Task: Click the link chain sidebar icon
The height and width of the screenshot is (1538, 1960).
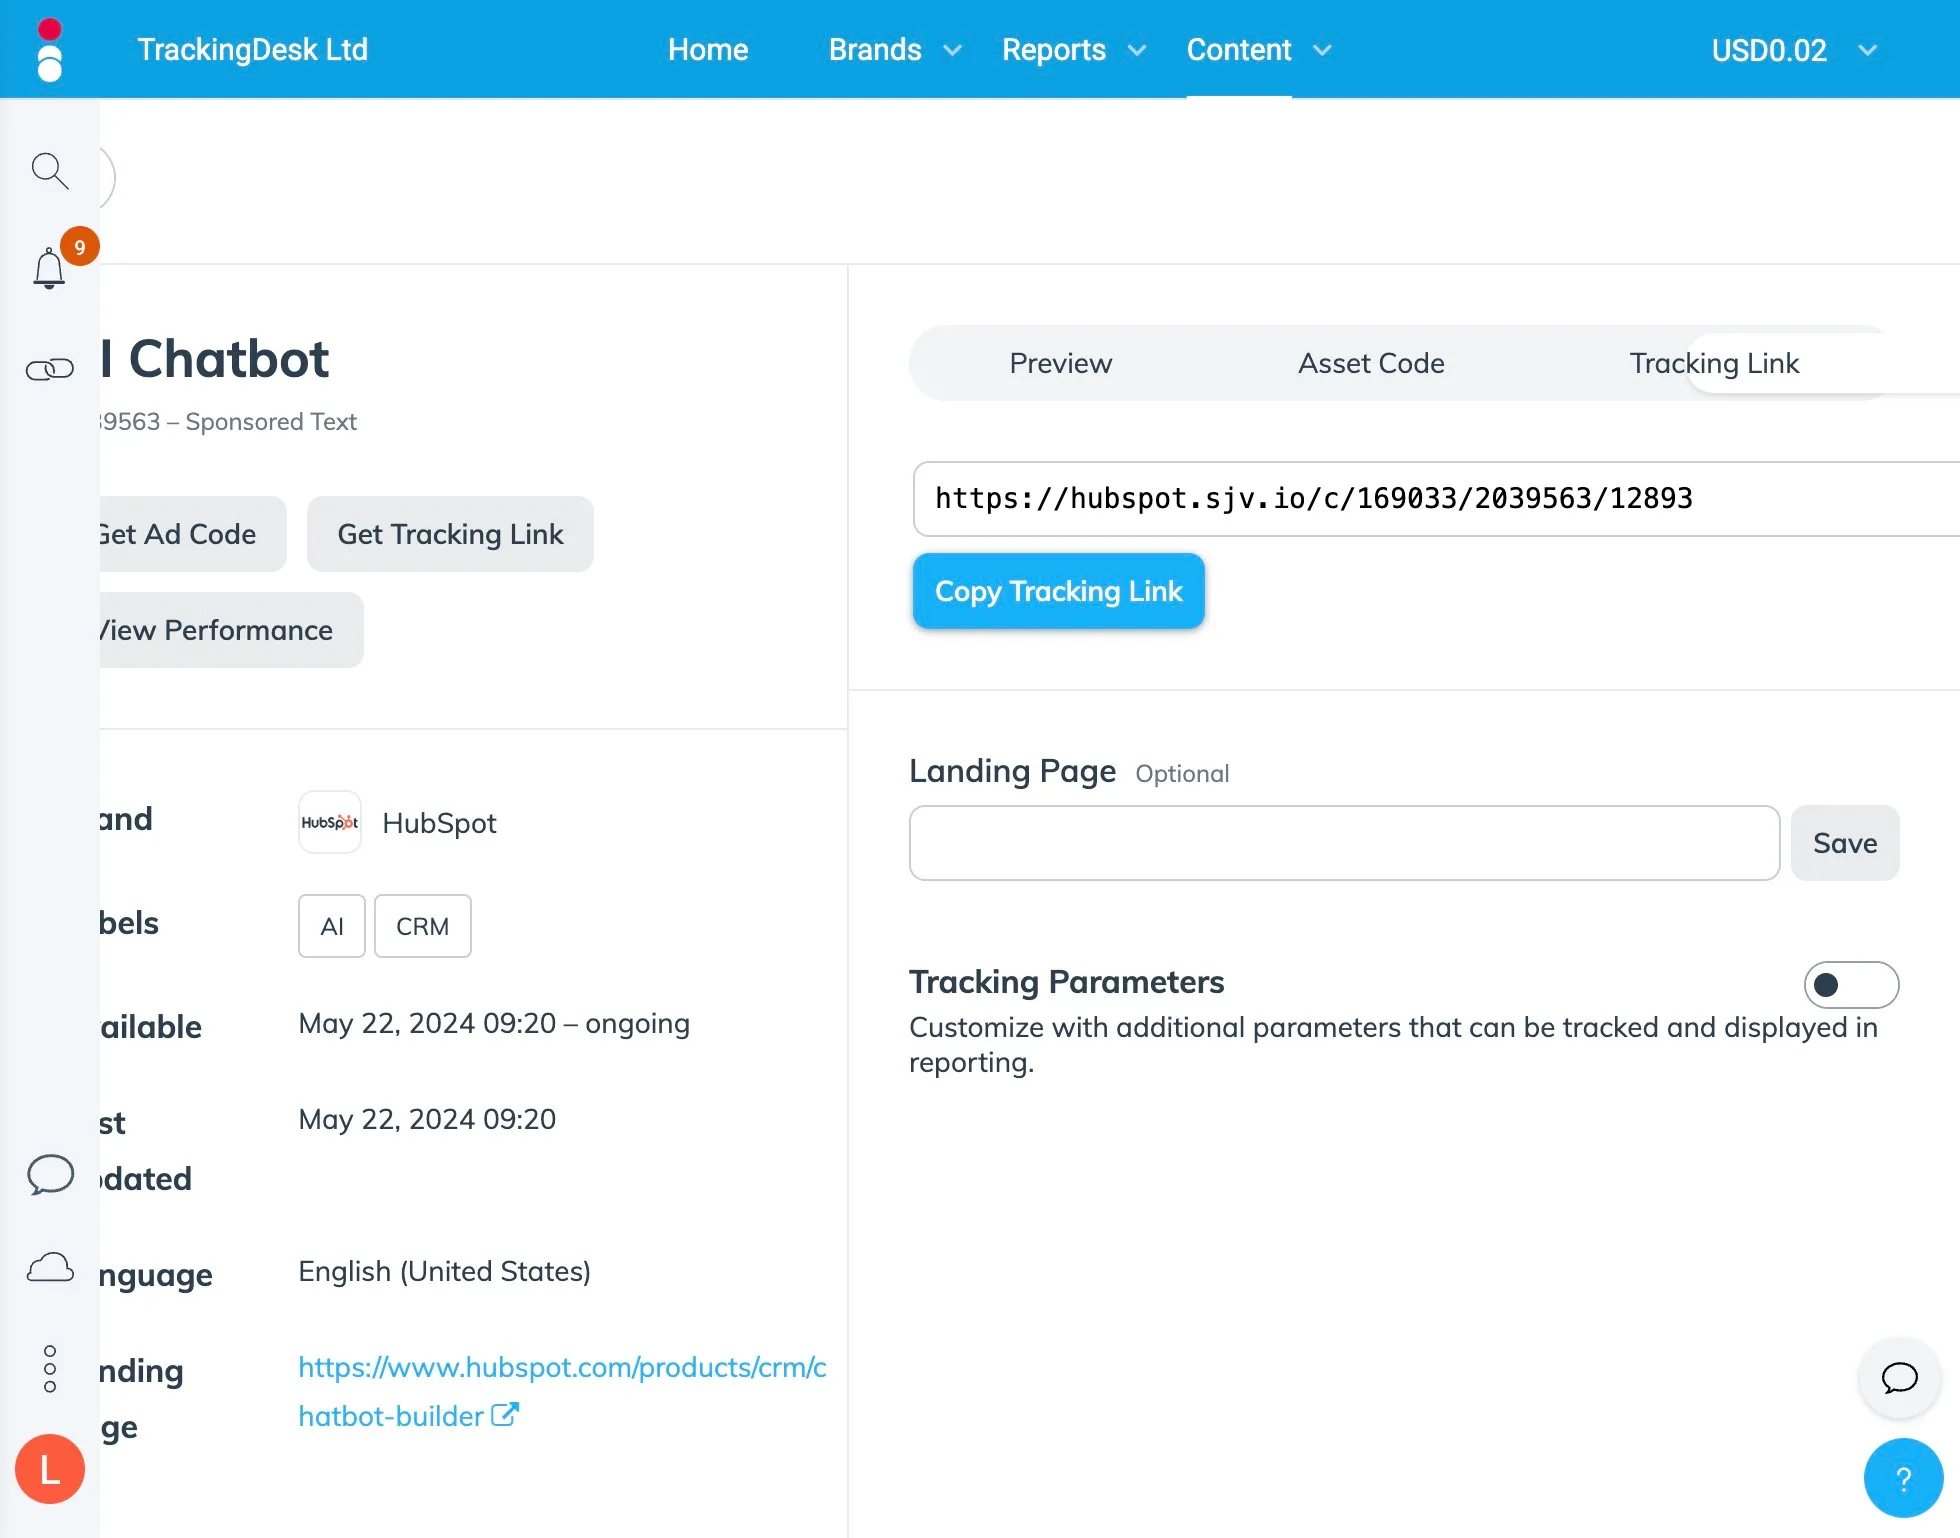Action: (x=50, y=370)
